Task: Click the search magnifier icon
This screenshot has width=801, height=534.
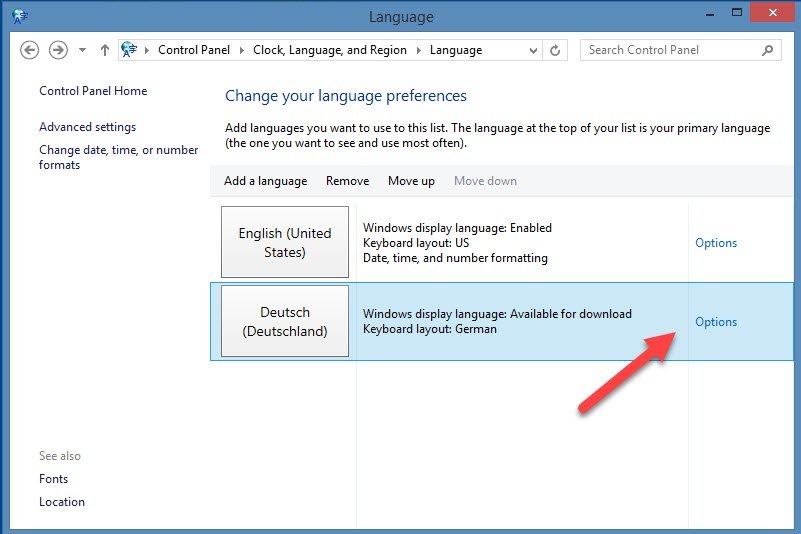Action: tap(767, 50)
